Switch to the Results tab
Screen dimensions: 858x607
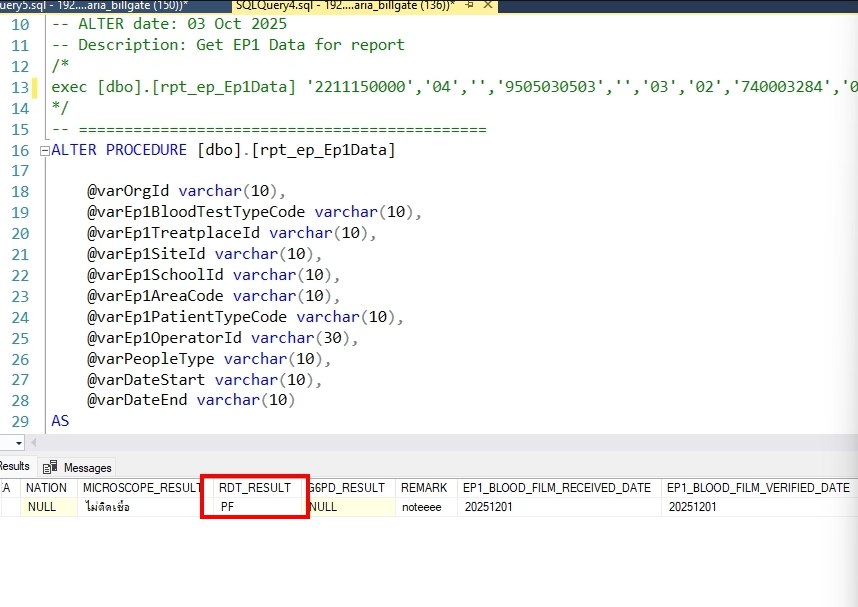(14, 466)
